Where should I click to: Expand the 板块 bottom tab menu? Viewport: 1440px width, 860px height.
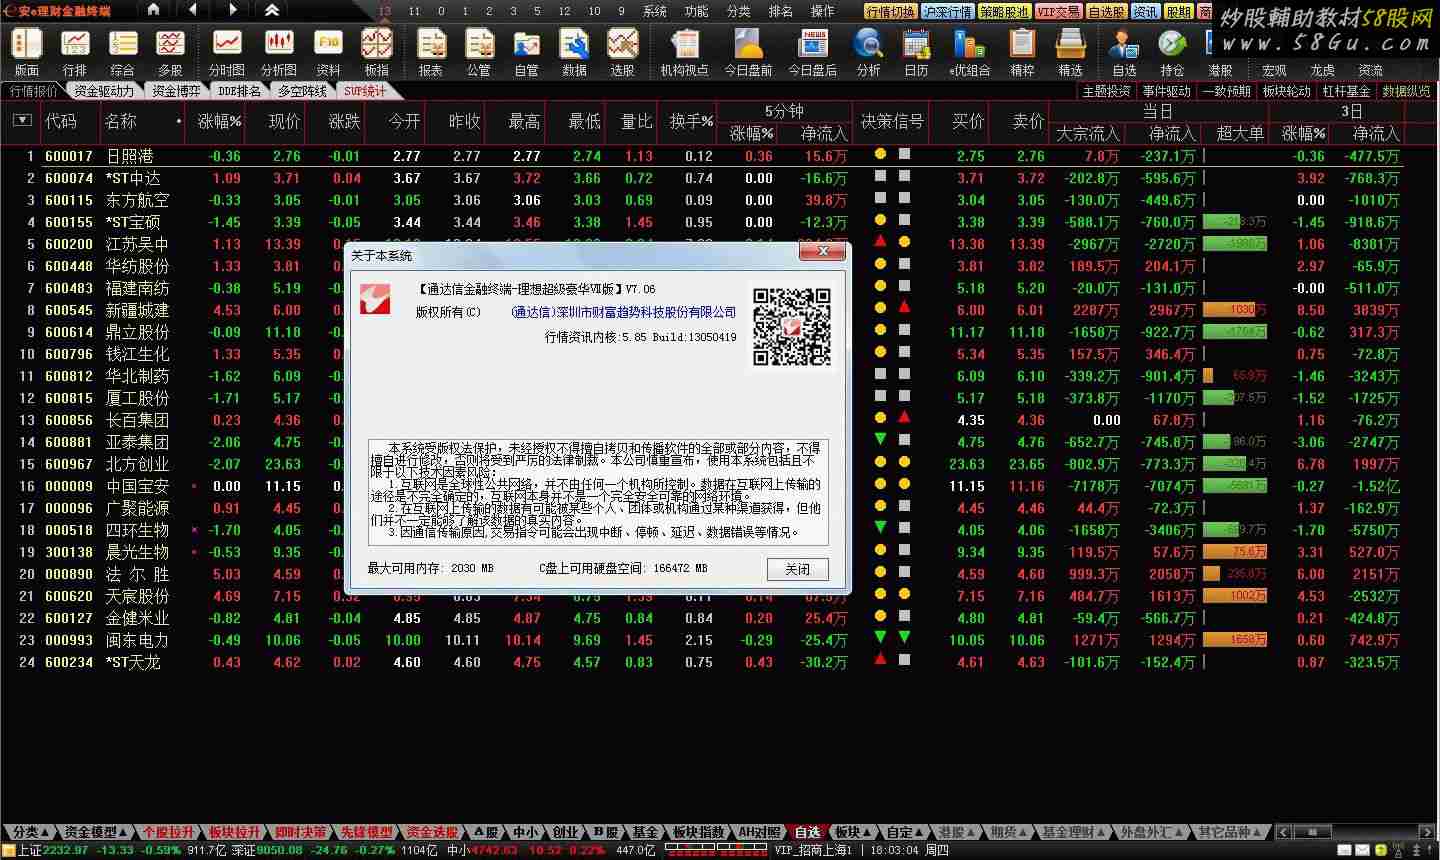[853, 832]
